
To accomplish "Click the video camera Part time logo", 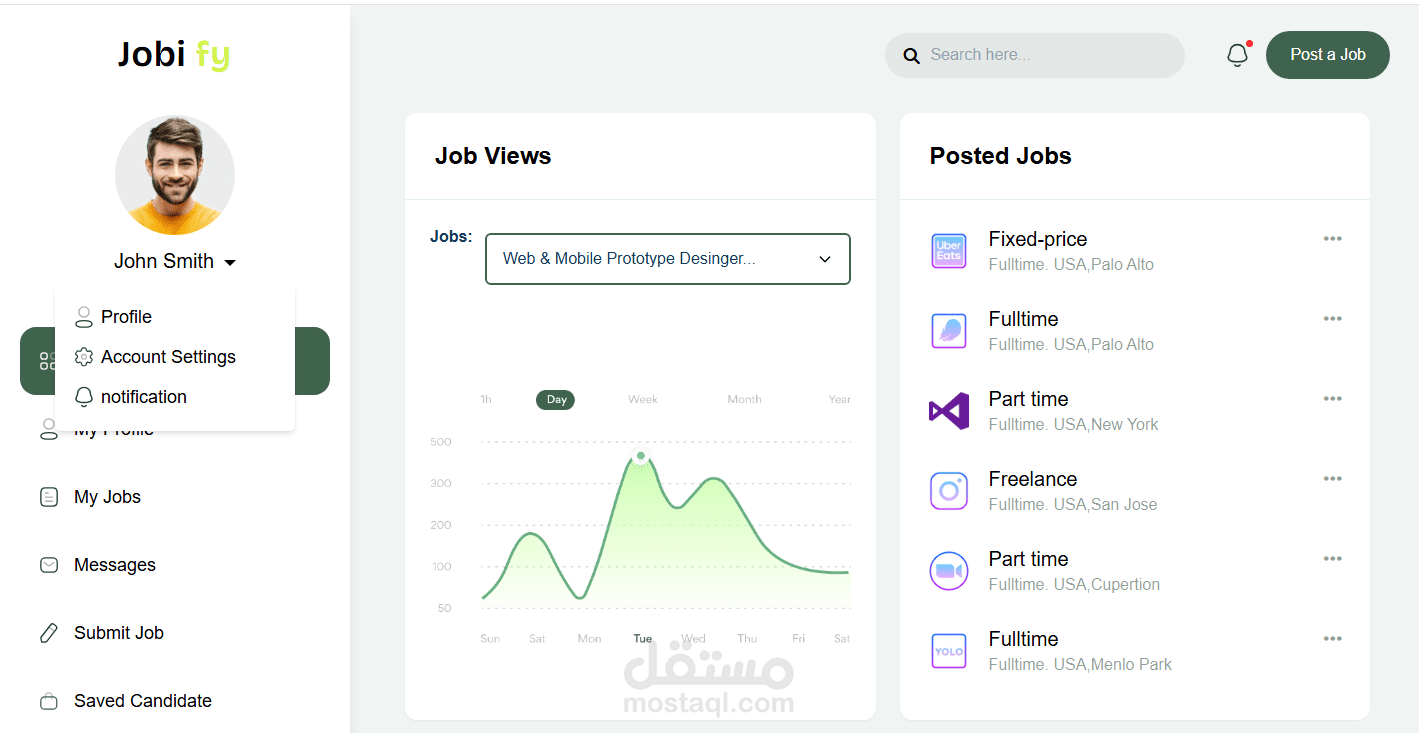I will [948, 571].
